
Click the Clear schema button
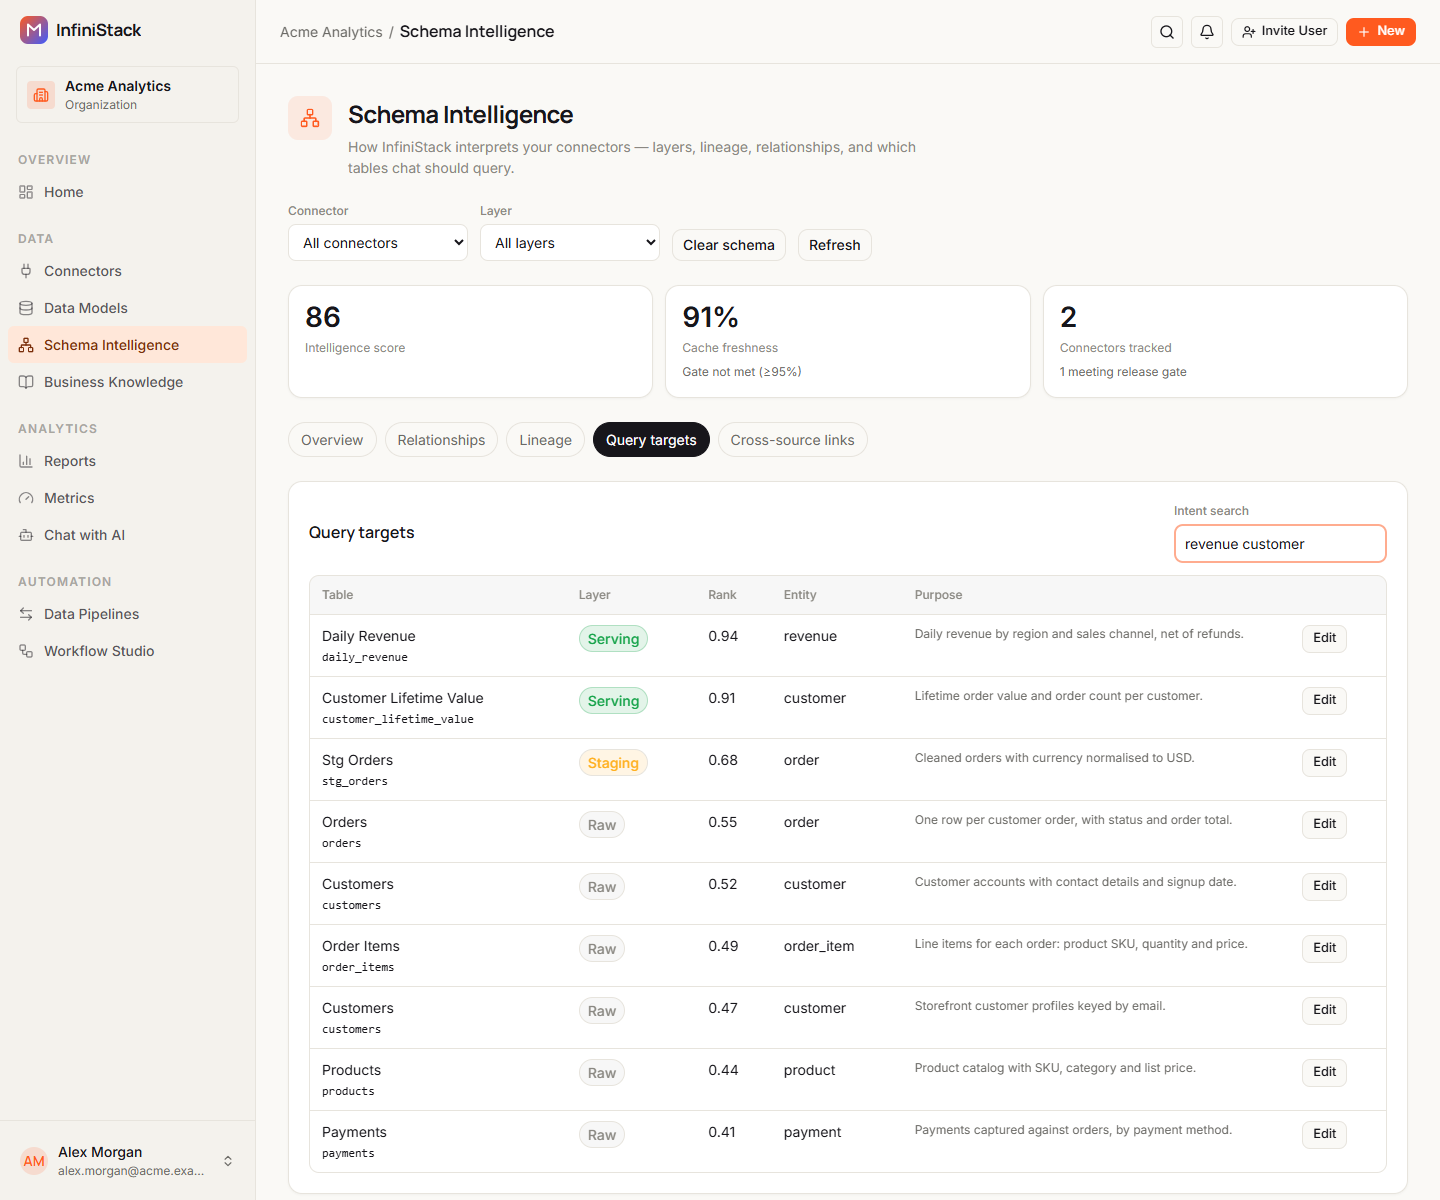(x=729, y=245)
